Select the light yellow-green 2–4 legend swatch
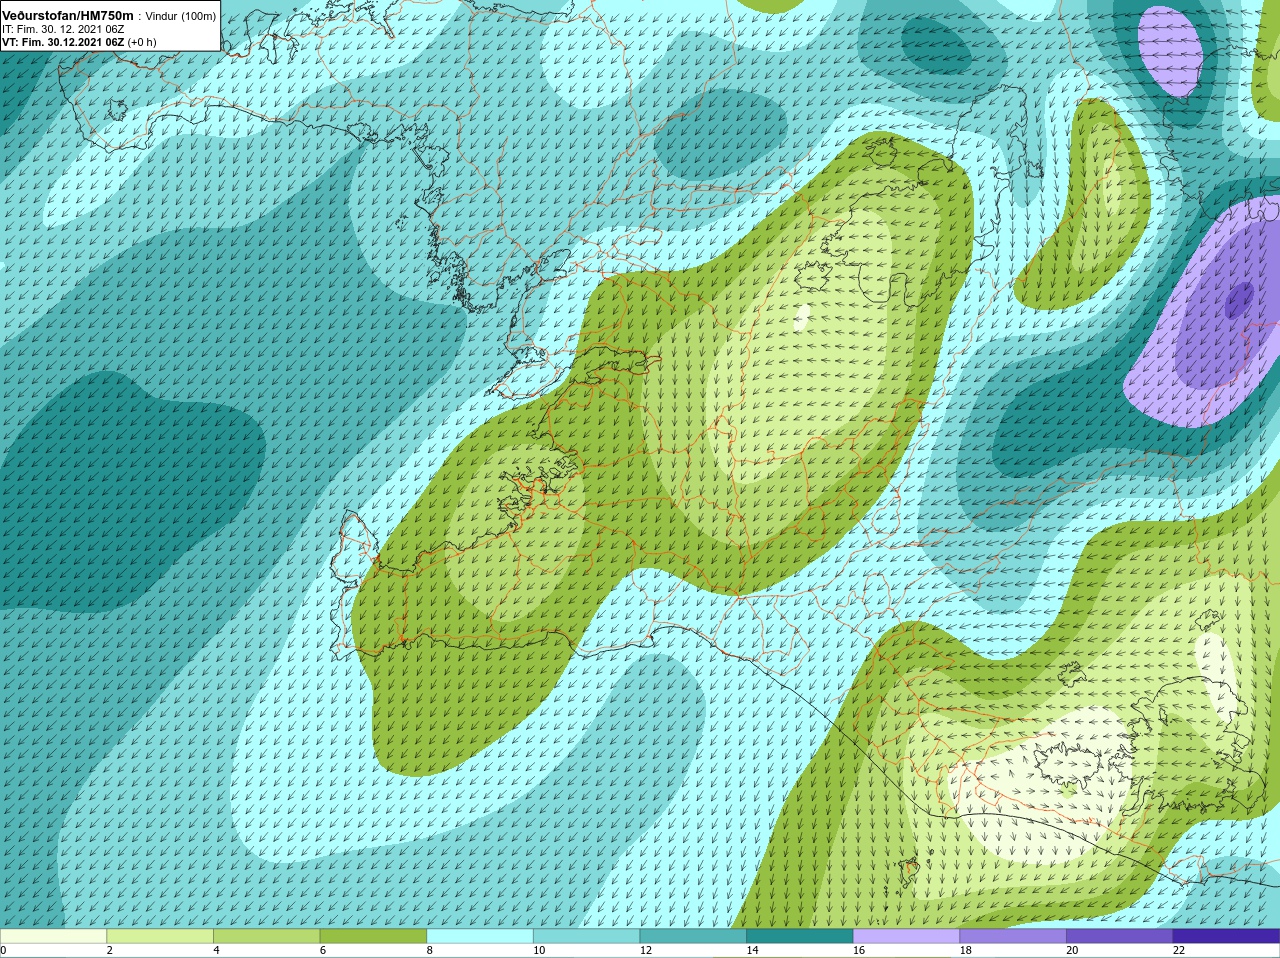Image resolution: width=1280 pixels, height=958 pixels. point(160,936)
